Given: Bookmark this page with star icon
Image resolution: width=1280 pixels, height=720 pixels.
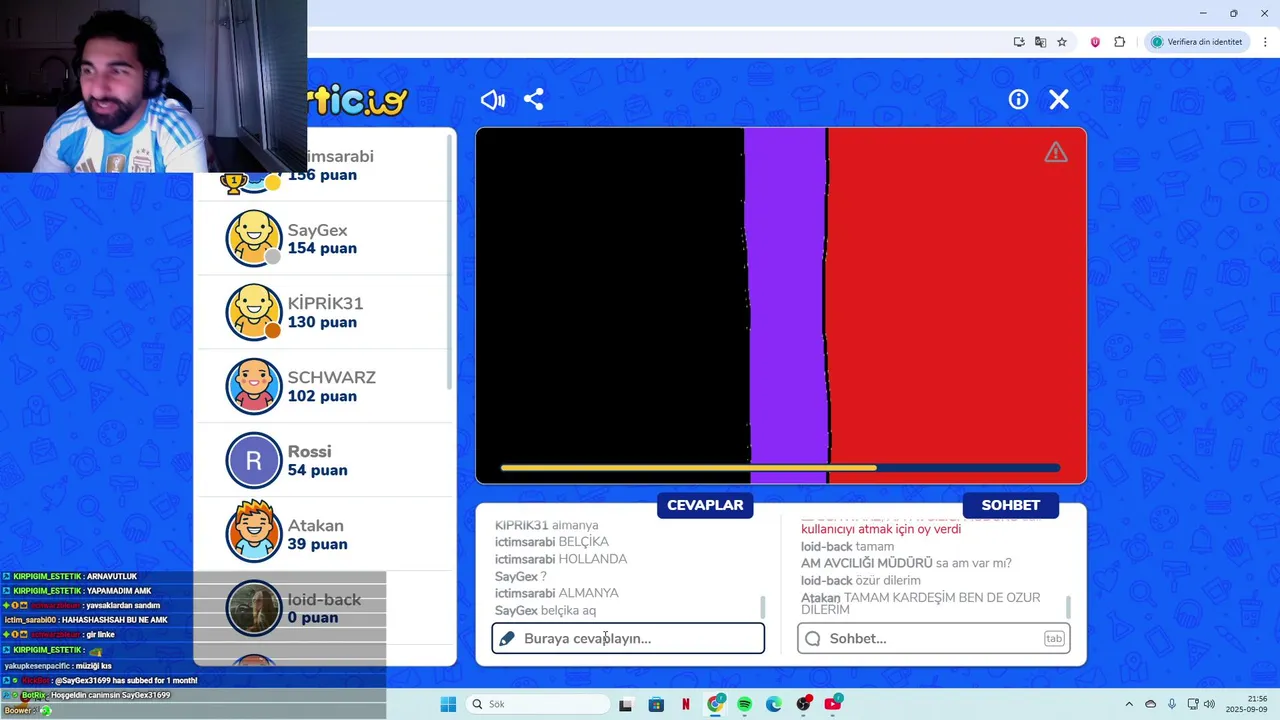Looking at the screenshot, I should pos(1062,42).
